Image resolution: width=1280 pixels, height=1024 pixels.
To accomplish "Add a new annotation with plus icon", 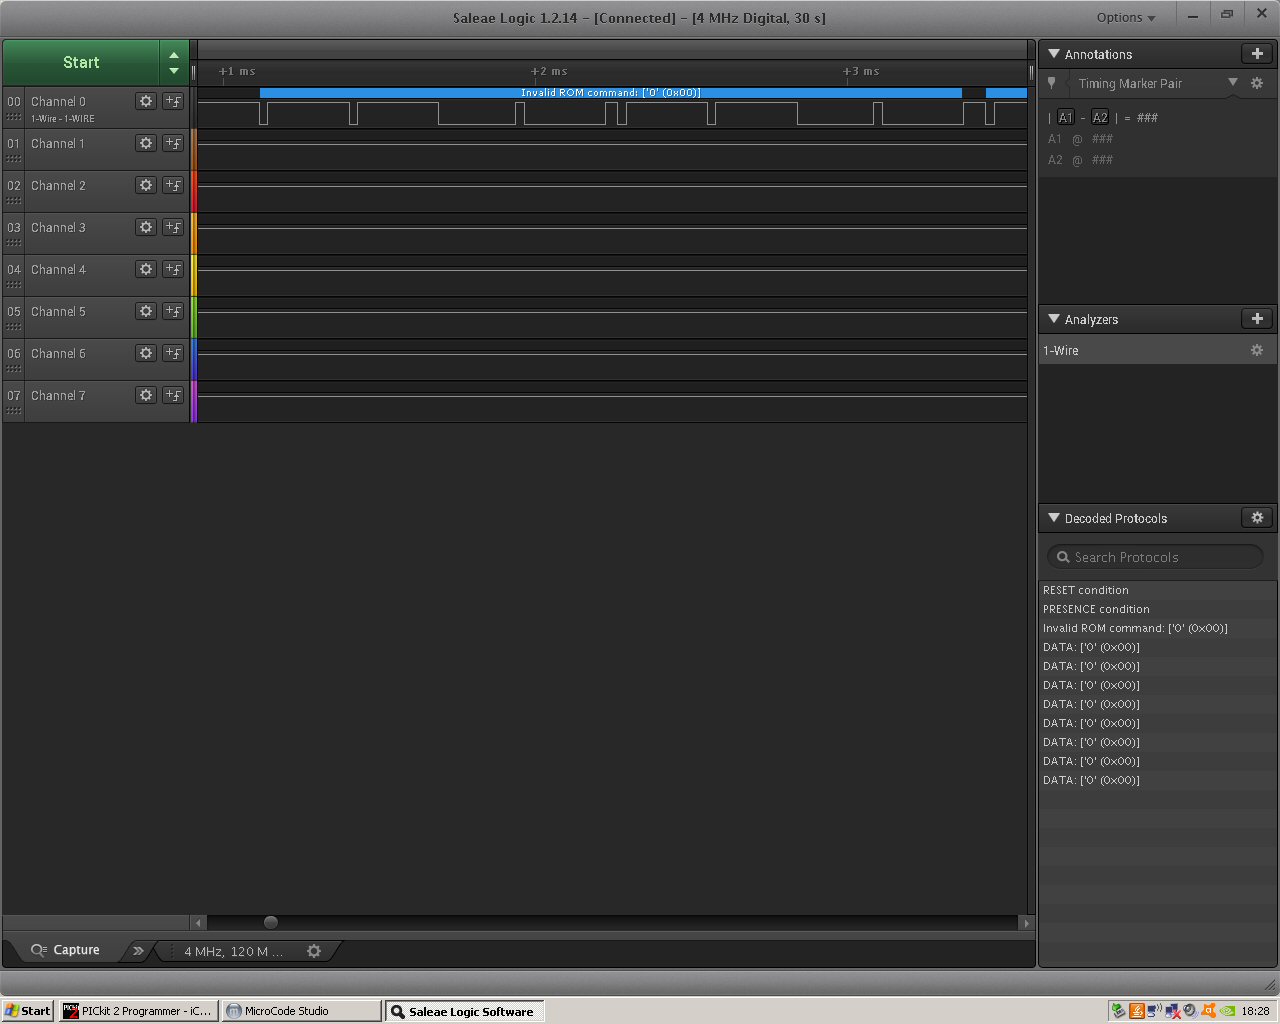I will (1257, 54).
